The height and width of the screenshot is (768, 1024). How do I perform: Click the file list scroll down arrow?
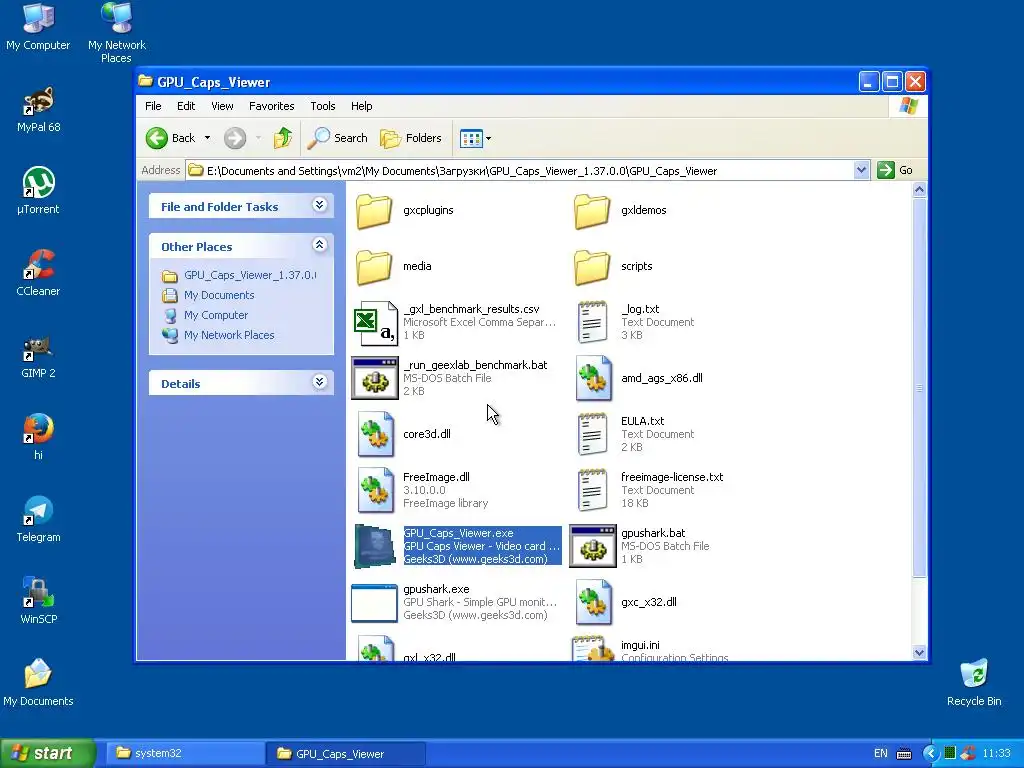click(x=920, y=652)
